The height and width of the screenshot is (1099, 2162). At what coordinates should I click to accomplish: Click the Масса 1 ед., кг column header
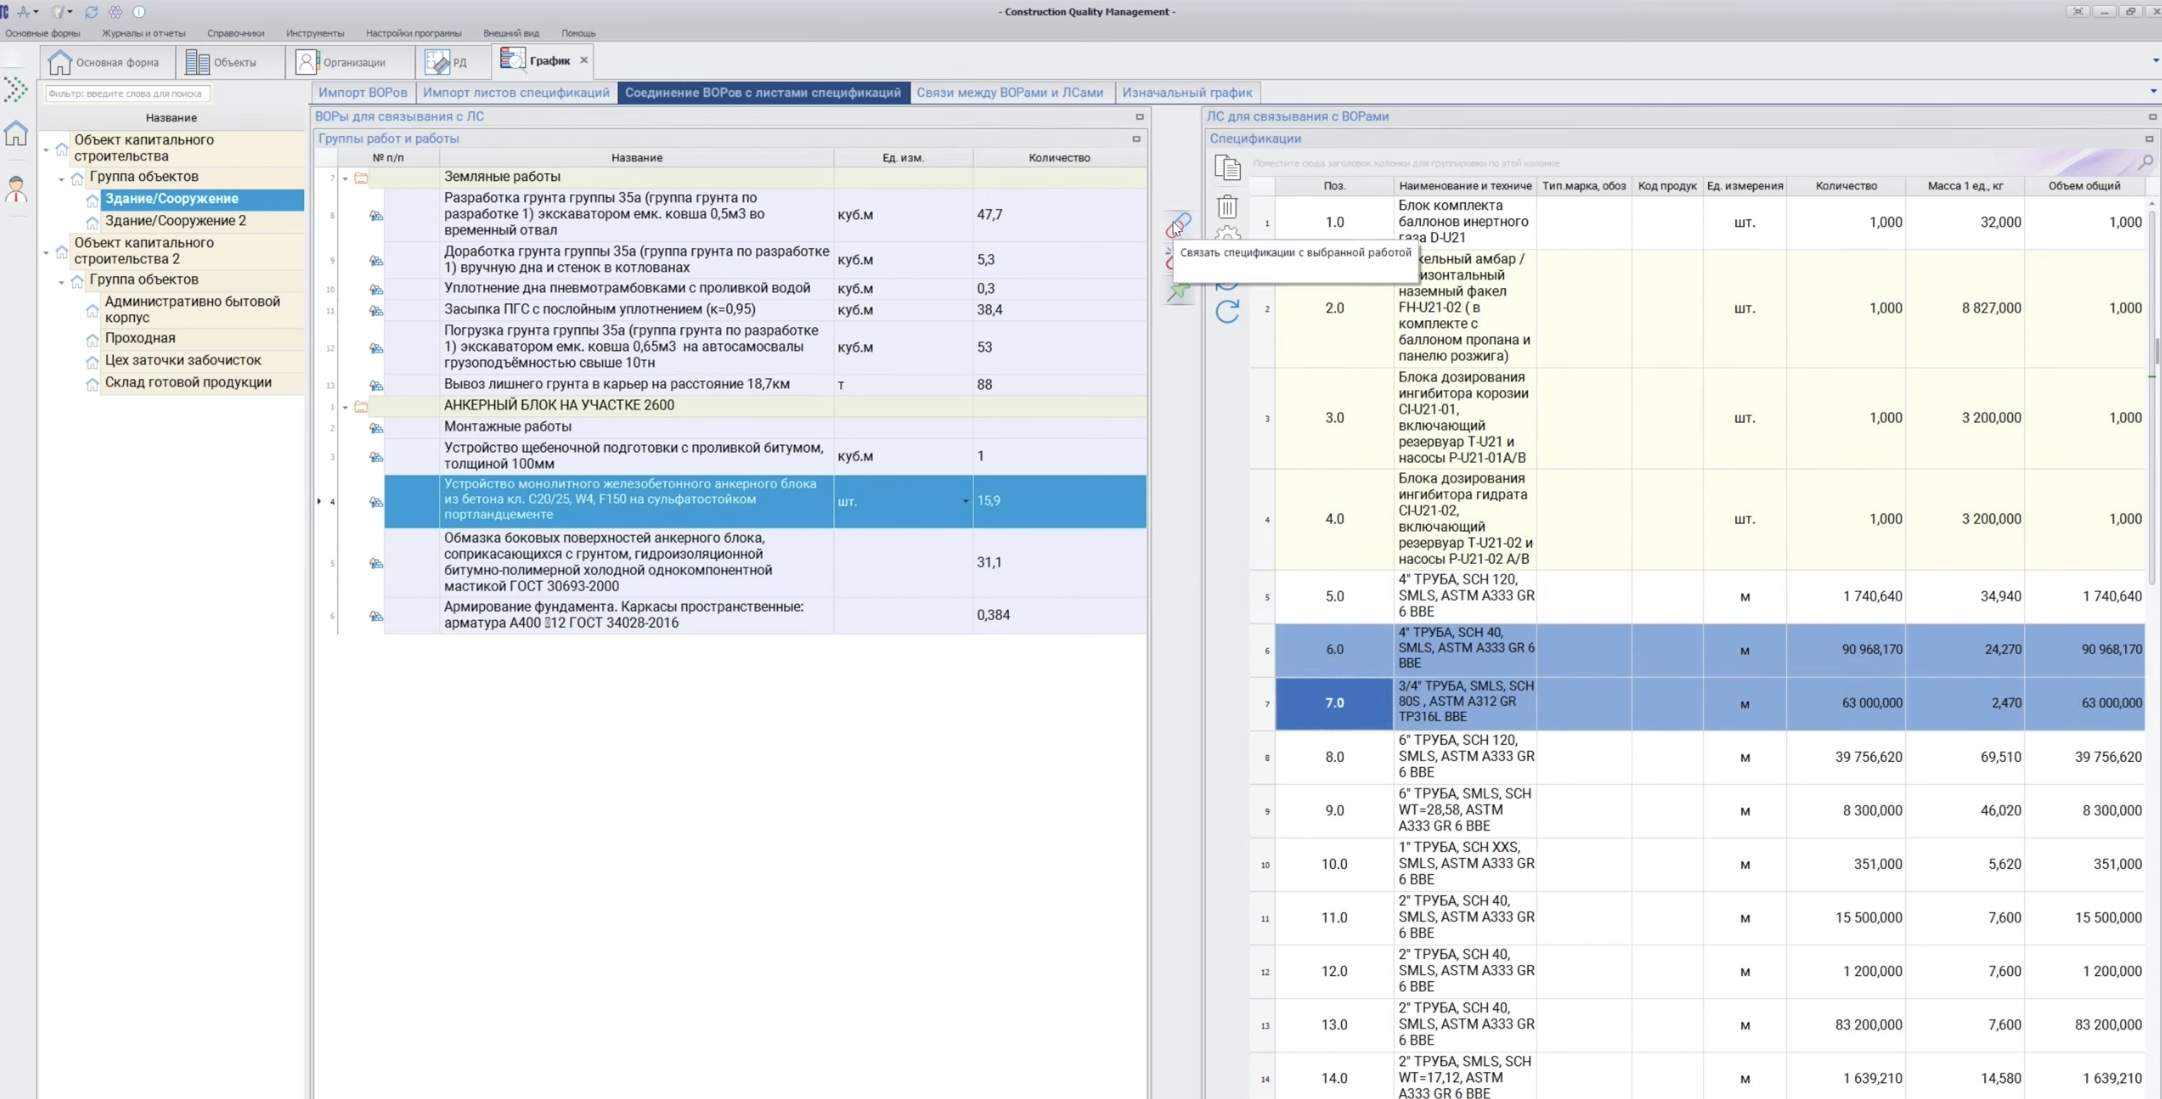tap(1965, 186)
